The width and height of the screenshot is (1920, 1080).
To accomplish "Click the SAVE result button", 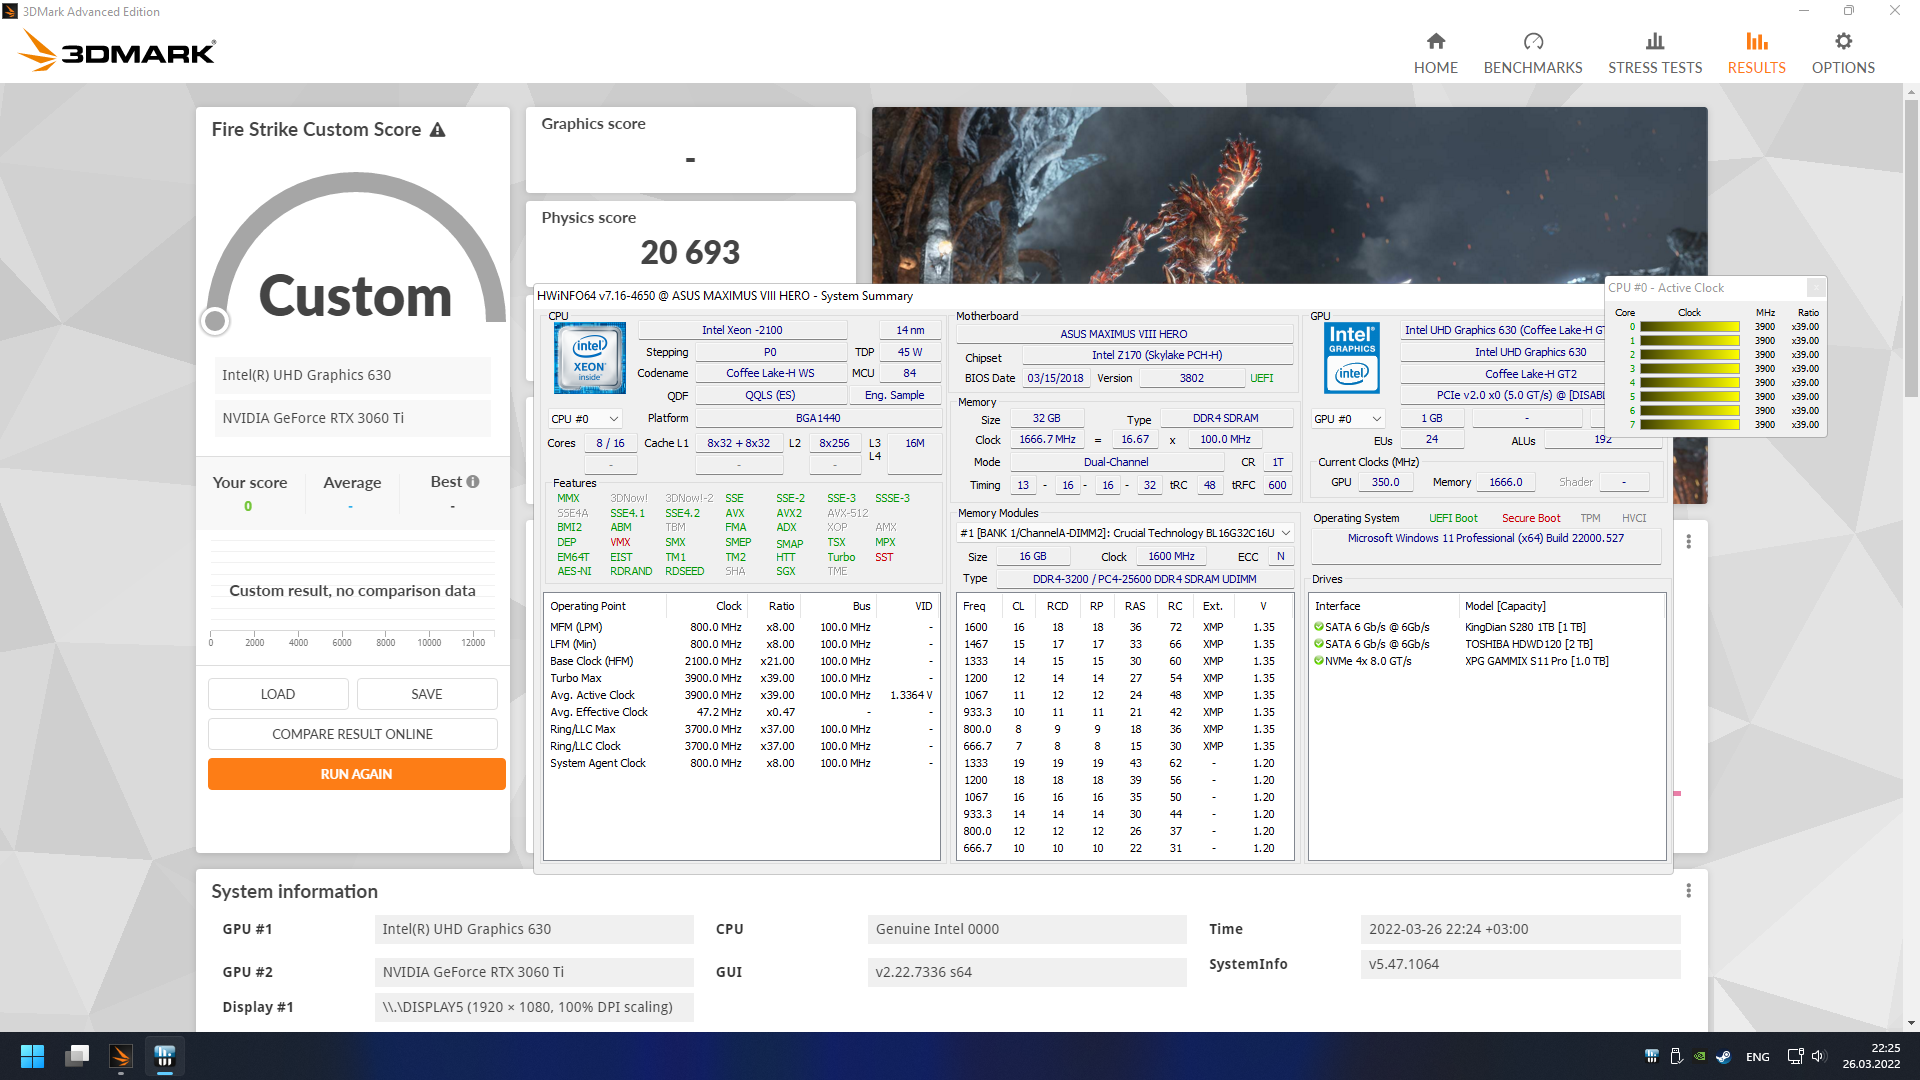I will coord(426,694).
